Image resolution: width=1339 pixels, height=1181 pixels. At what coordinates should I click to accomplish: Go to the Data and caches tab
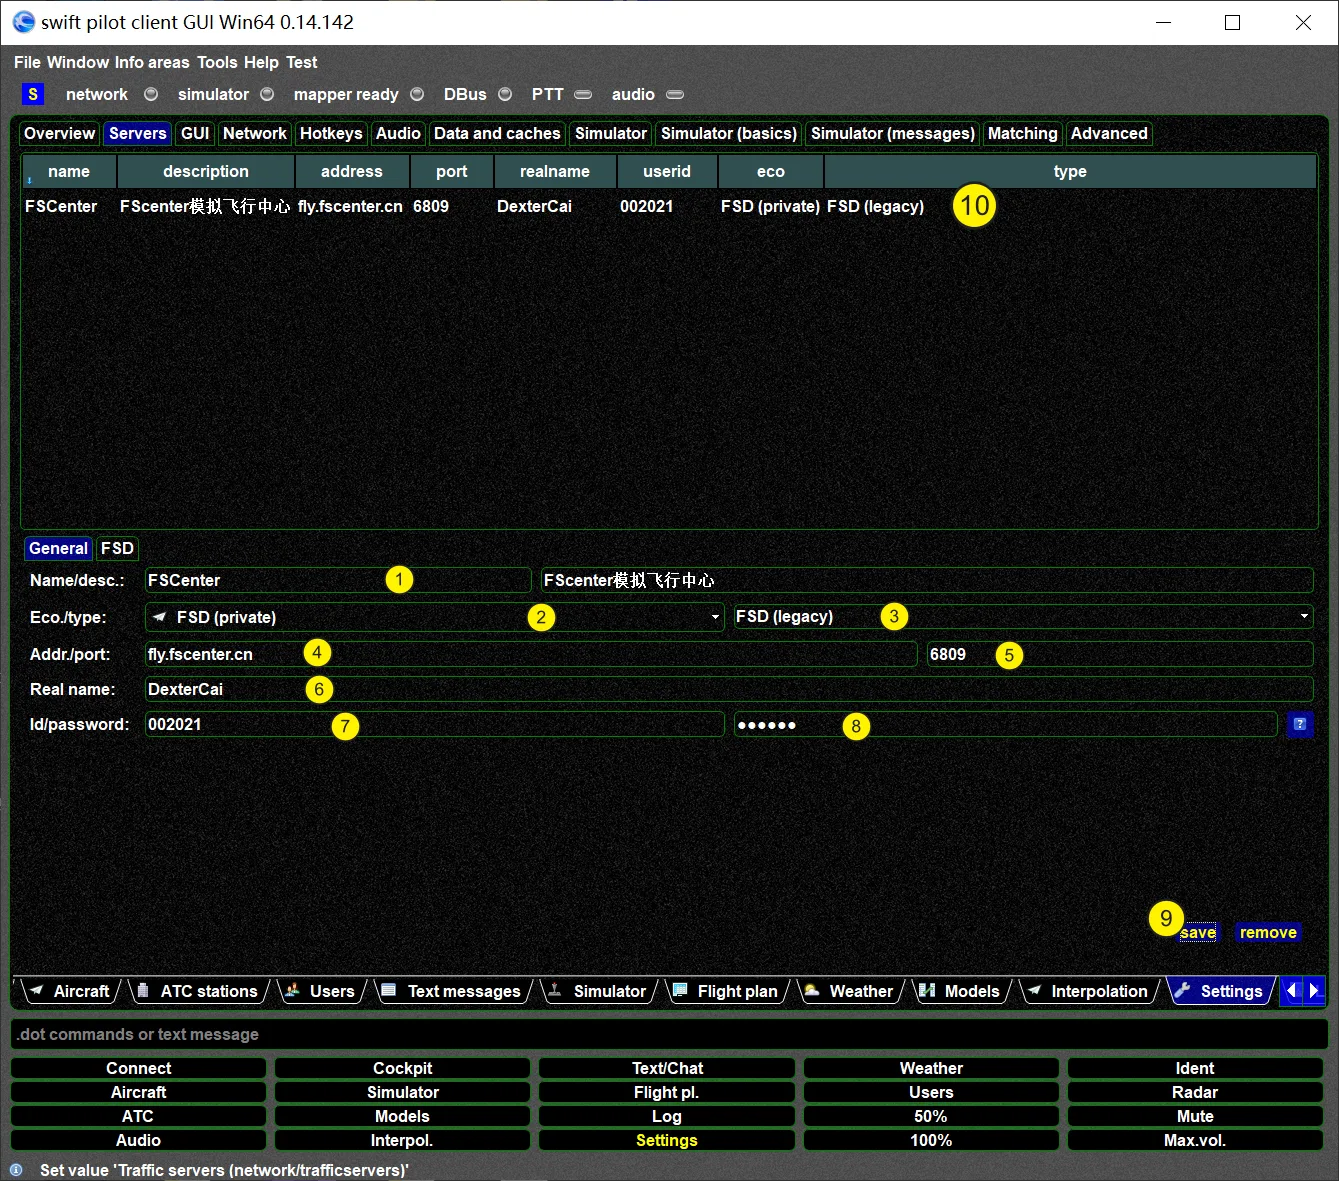(497, 133)
